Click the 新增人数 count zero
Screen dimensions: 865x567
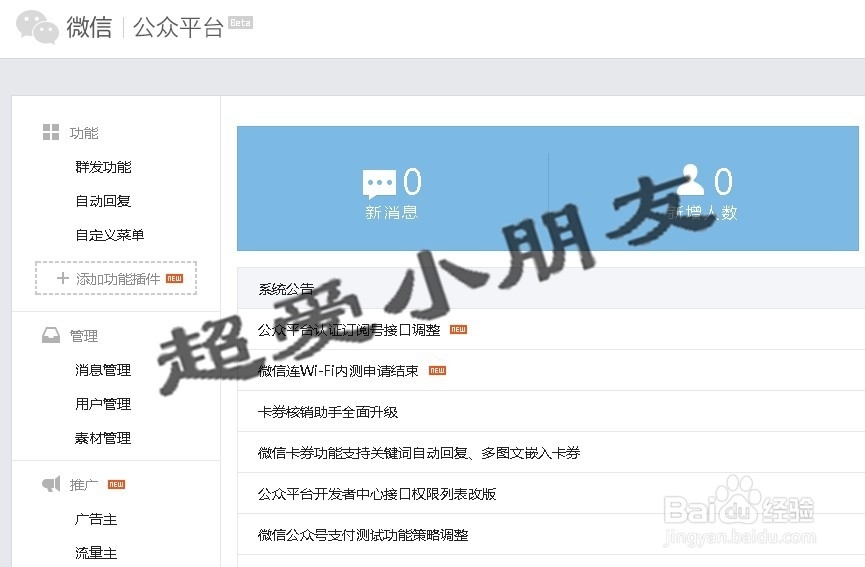point(723,181)
